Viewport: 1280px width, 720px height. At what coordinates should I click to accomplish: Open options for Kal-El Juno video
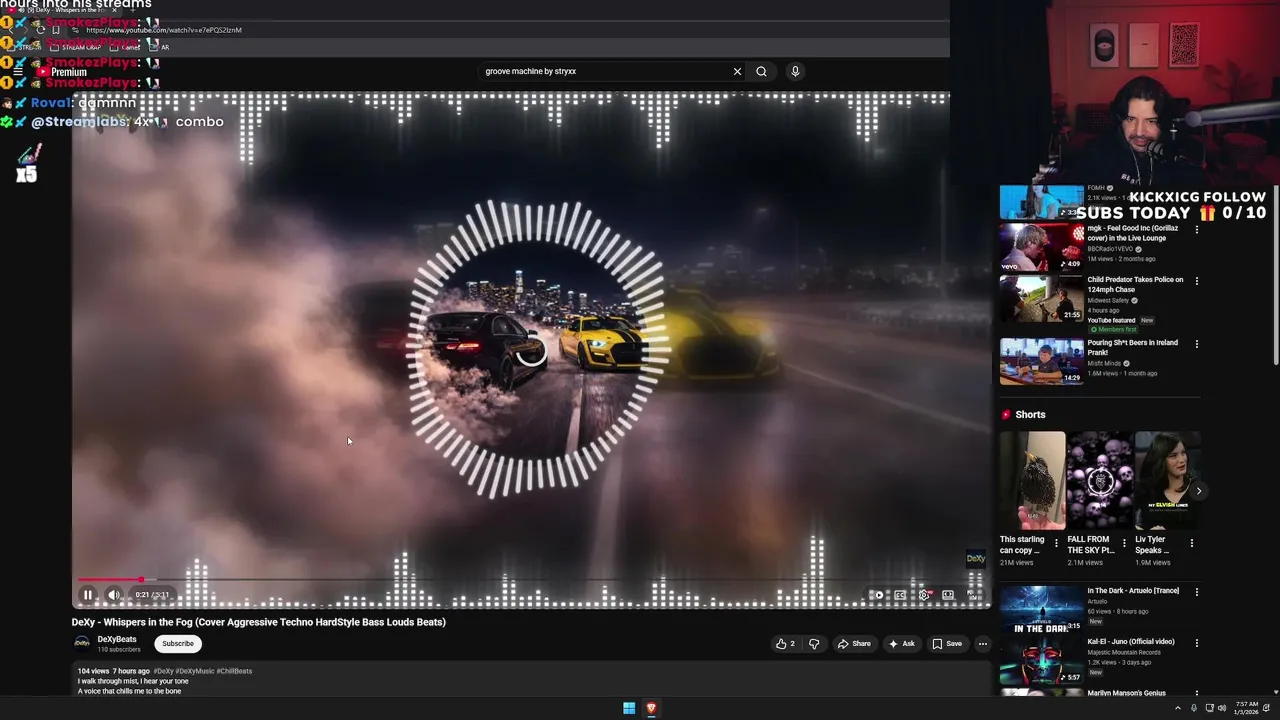click(1196, 643)
